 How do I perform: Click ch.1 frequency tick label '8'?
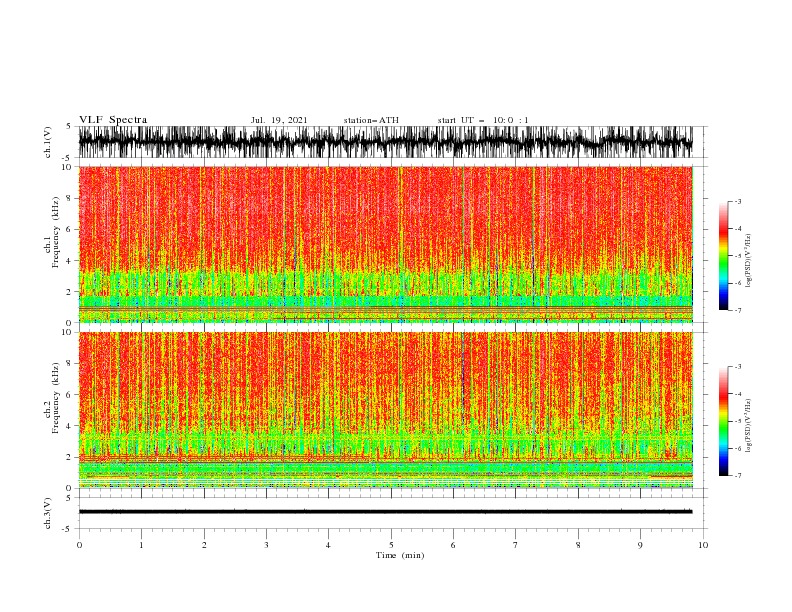click(x=71, y=198)
